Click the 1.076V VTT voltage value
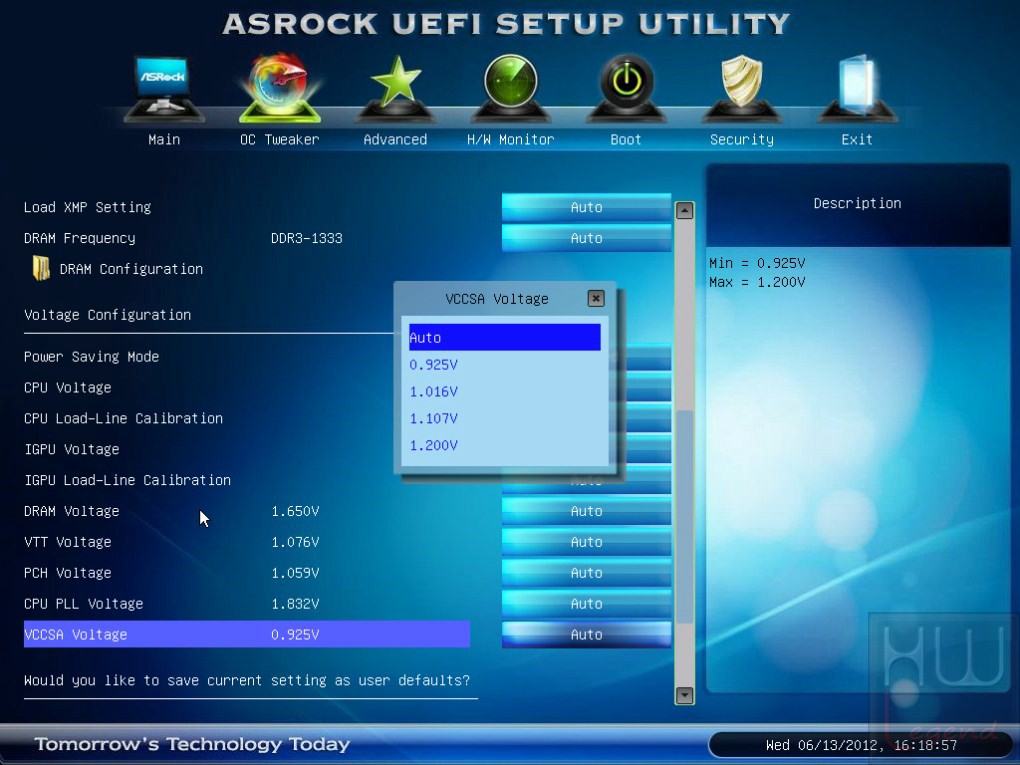The image size is (1020, 765). (295, 542)
